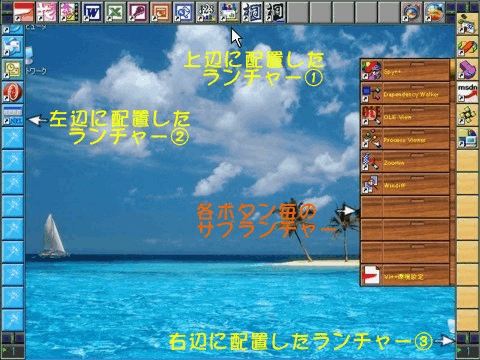480x360 pixels.
Task: Launch the red round icon on the left launcher
Action: (x=13, y=92)
